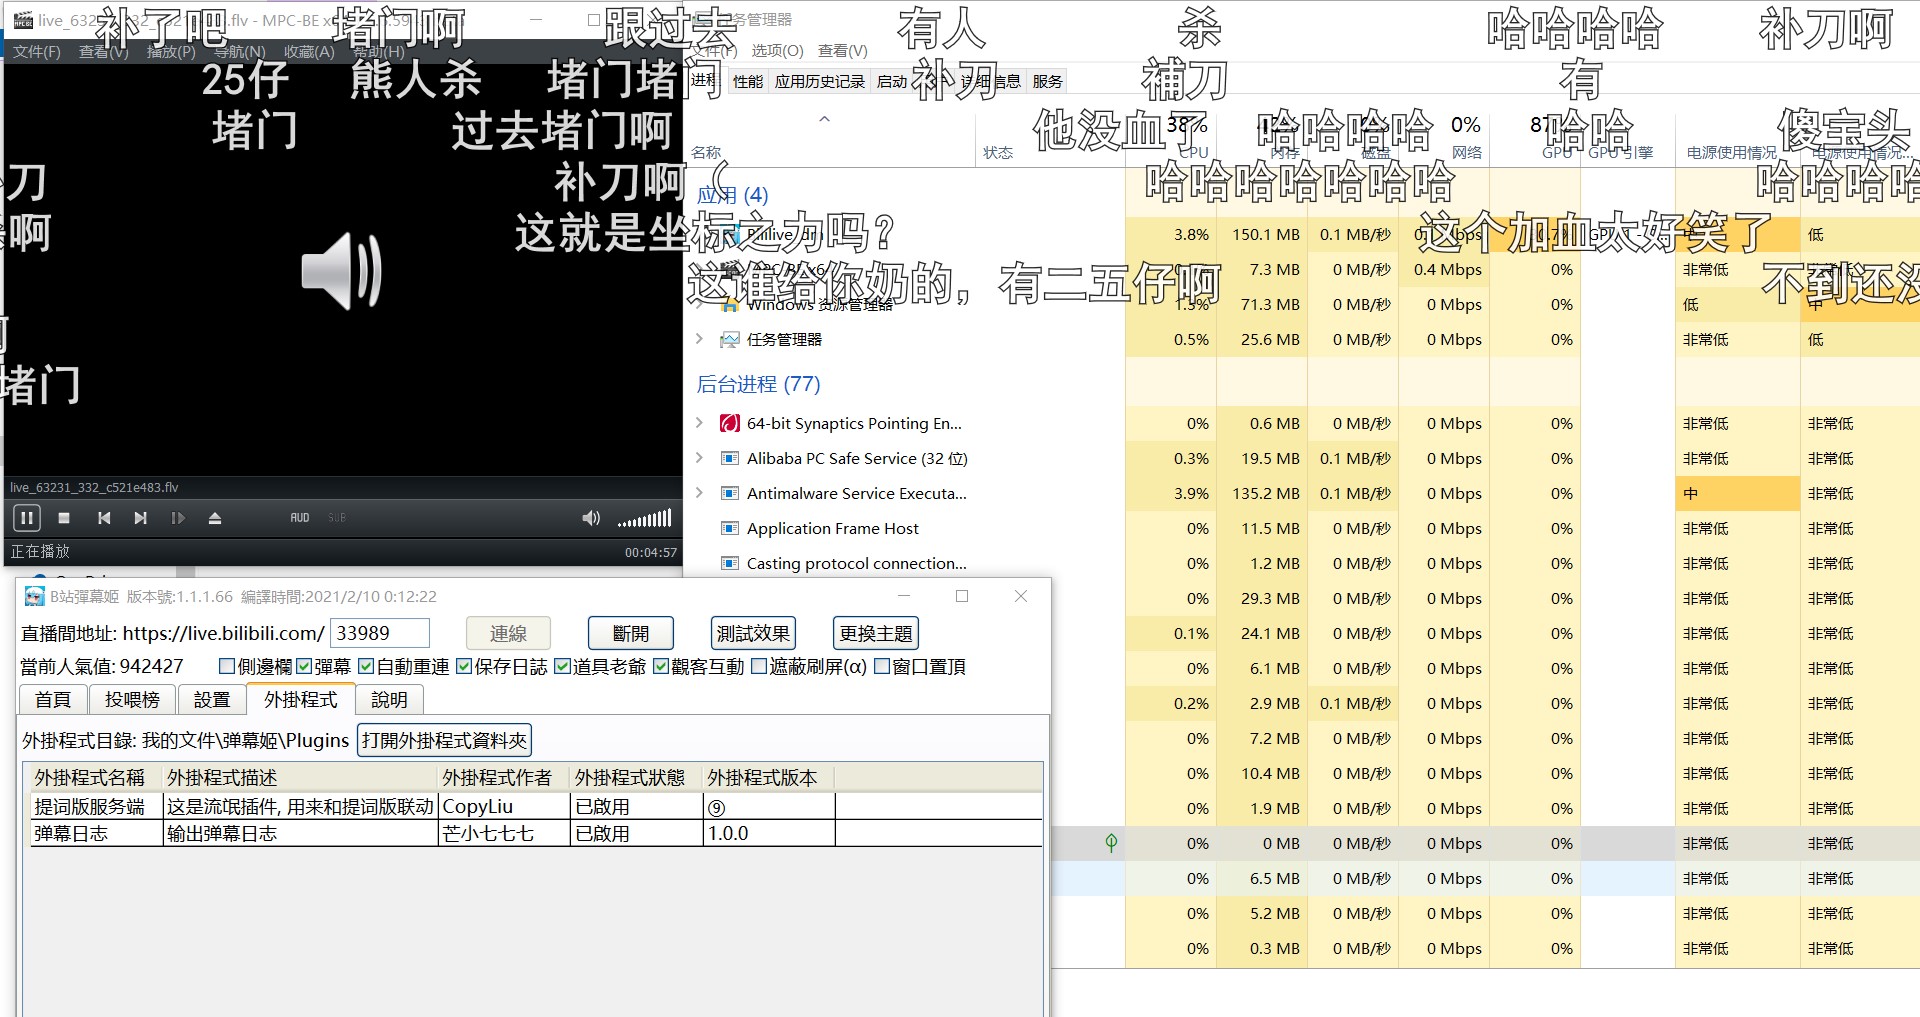The height and width of the screenshot is (1017, 1920).
Task: Expand the Alibaba PC Safe Service entry
Action: click(x=700, y=458)
